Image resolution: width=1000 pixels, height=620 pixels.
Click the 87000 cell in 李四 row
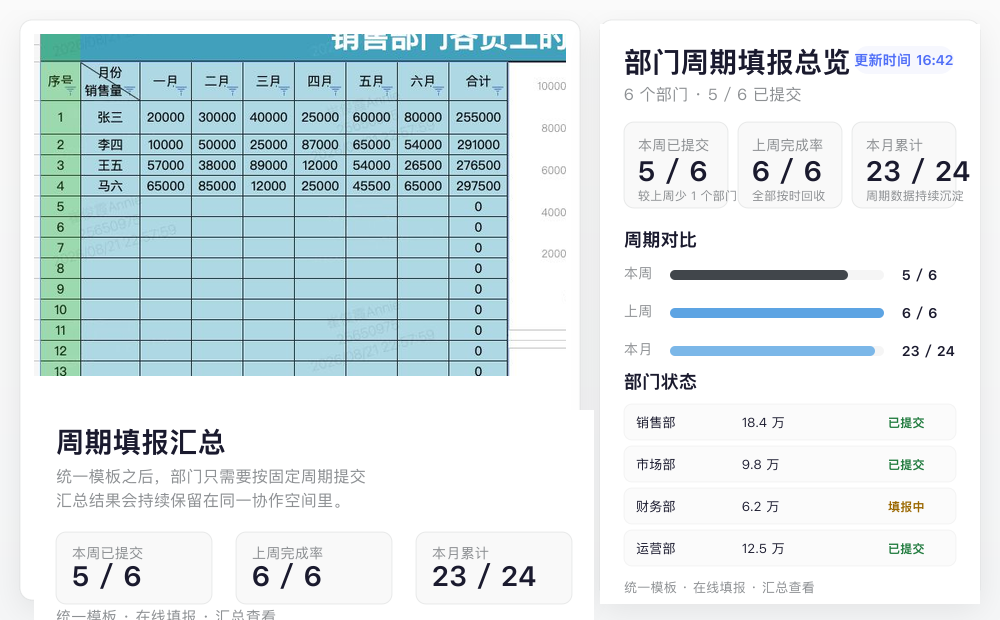320,145
